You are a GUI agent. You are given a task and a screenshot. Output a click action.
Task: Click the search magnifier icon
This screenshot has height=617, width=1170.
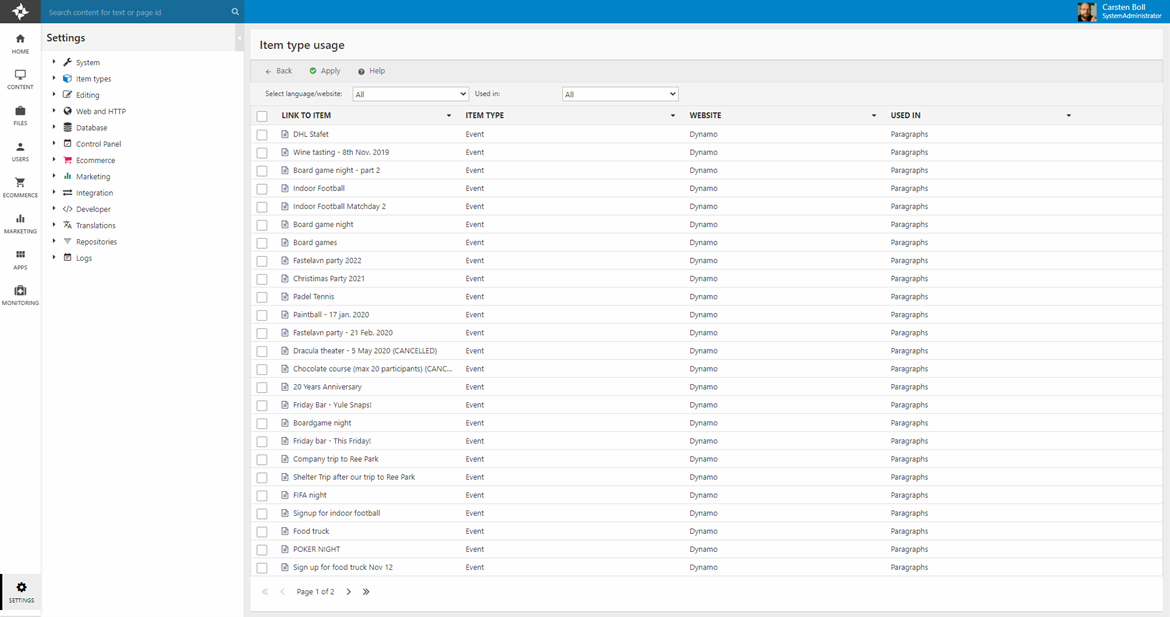coord(235,12)
